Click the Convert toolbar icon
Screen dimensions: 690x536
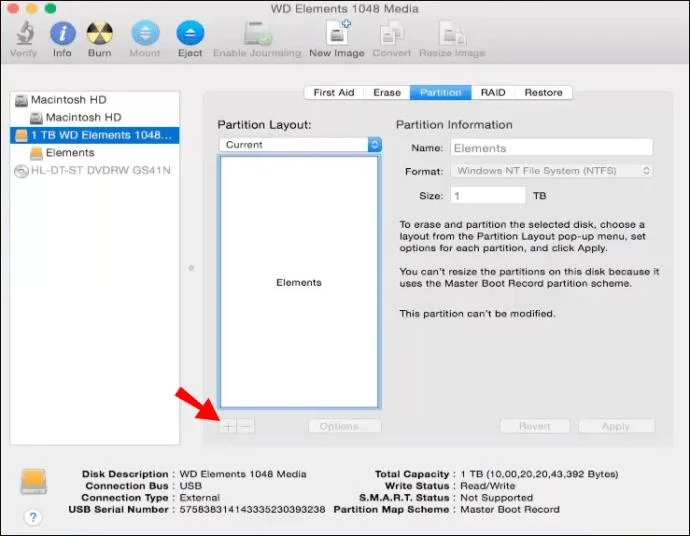[x=391, y=33]
